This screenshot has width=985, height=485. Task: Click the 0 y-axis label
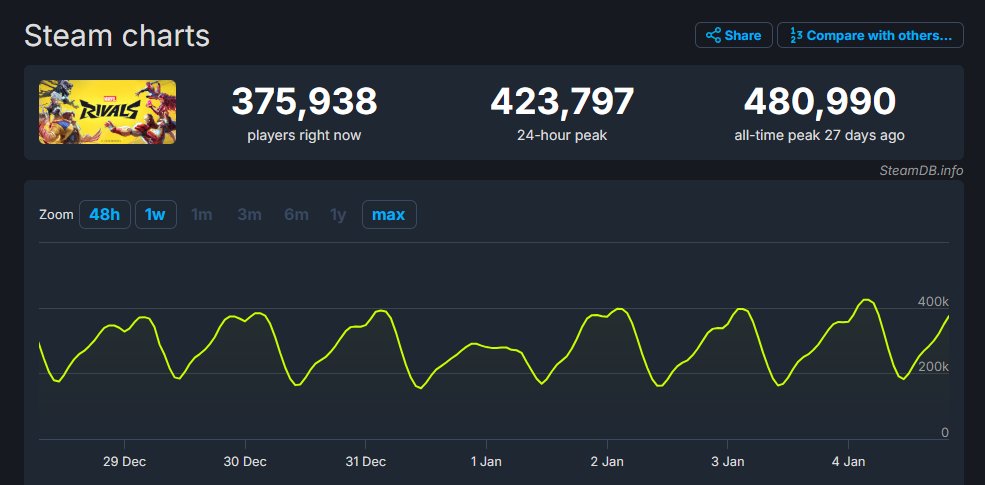[945, 433]
